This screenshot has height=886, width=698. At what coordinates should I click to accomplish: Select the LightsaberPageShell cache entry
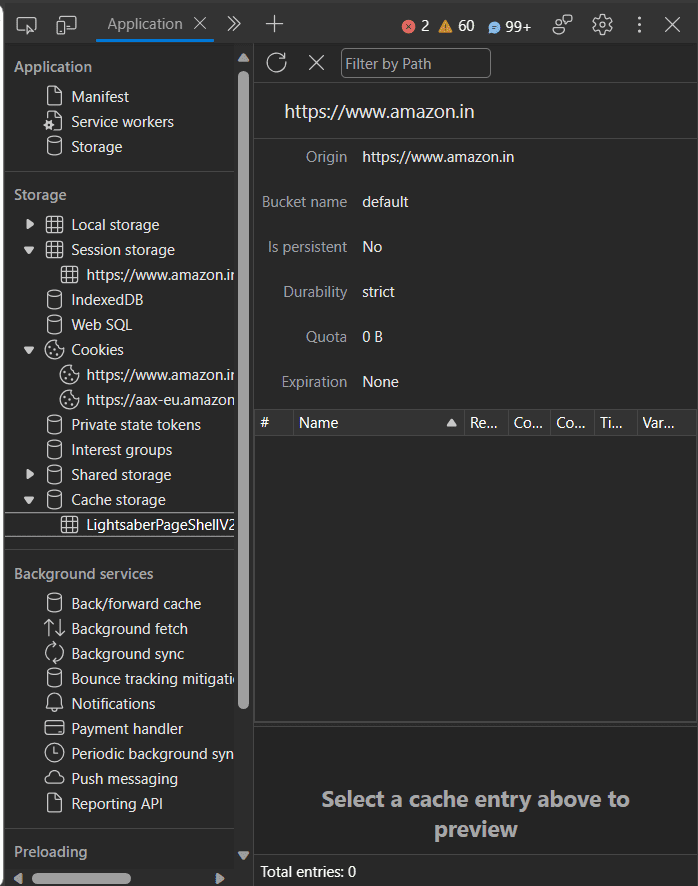click(159, 525)
